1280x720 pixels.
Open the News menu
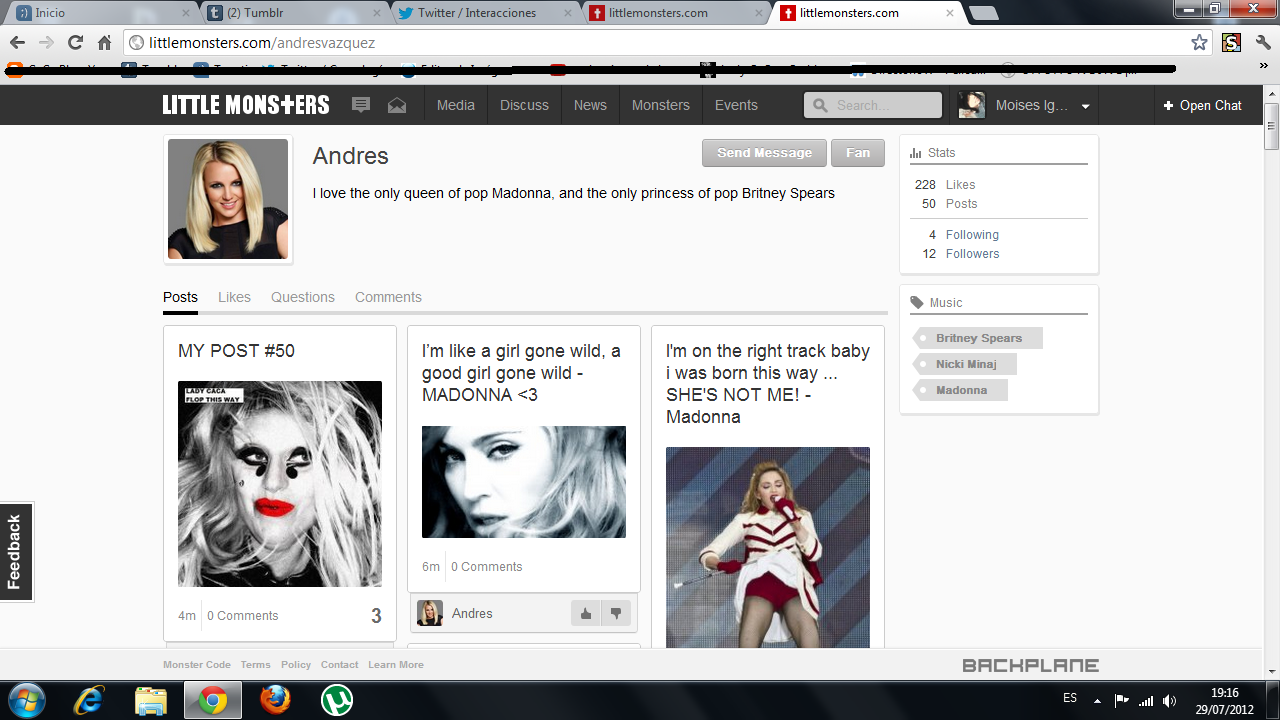coord(590,105)
